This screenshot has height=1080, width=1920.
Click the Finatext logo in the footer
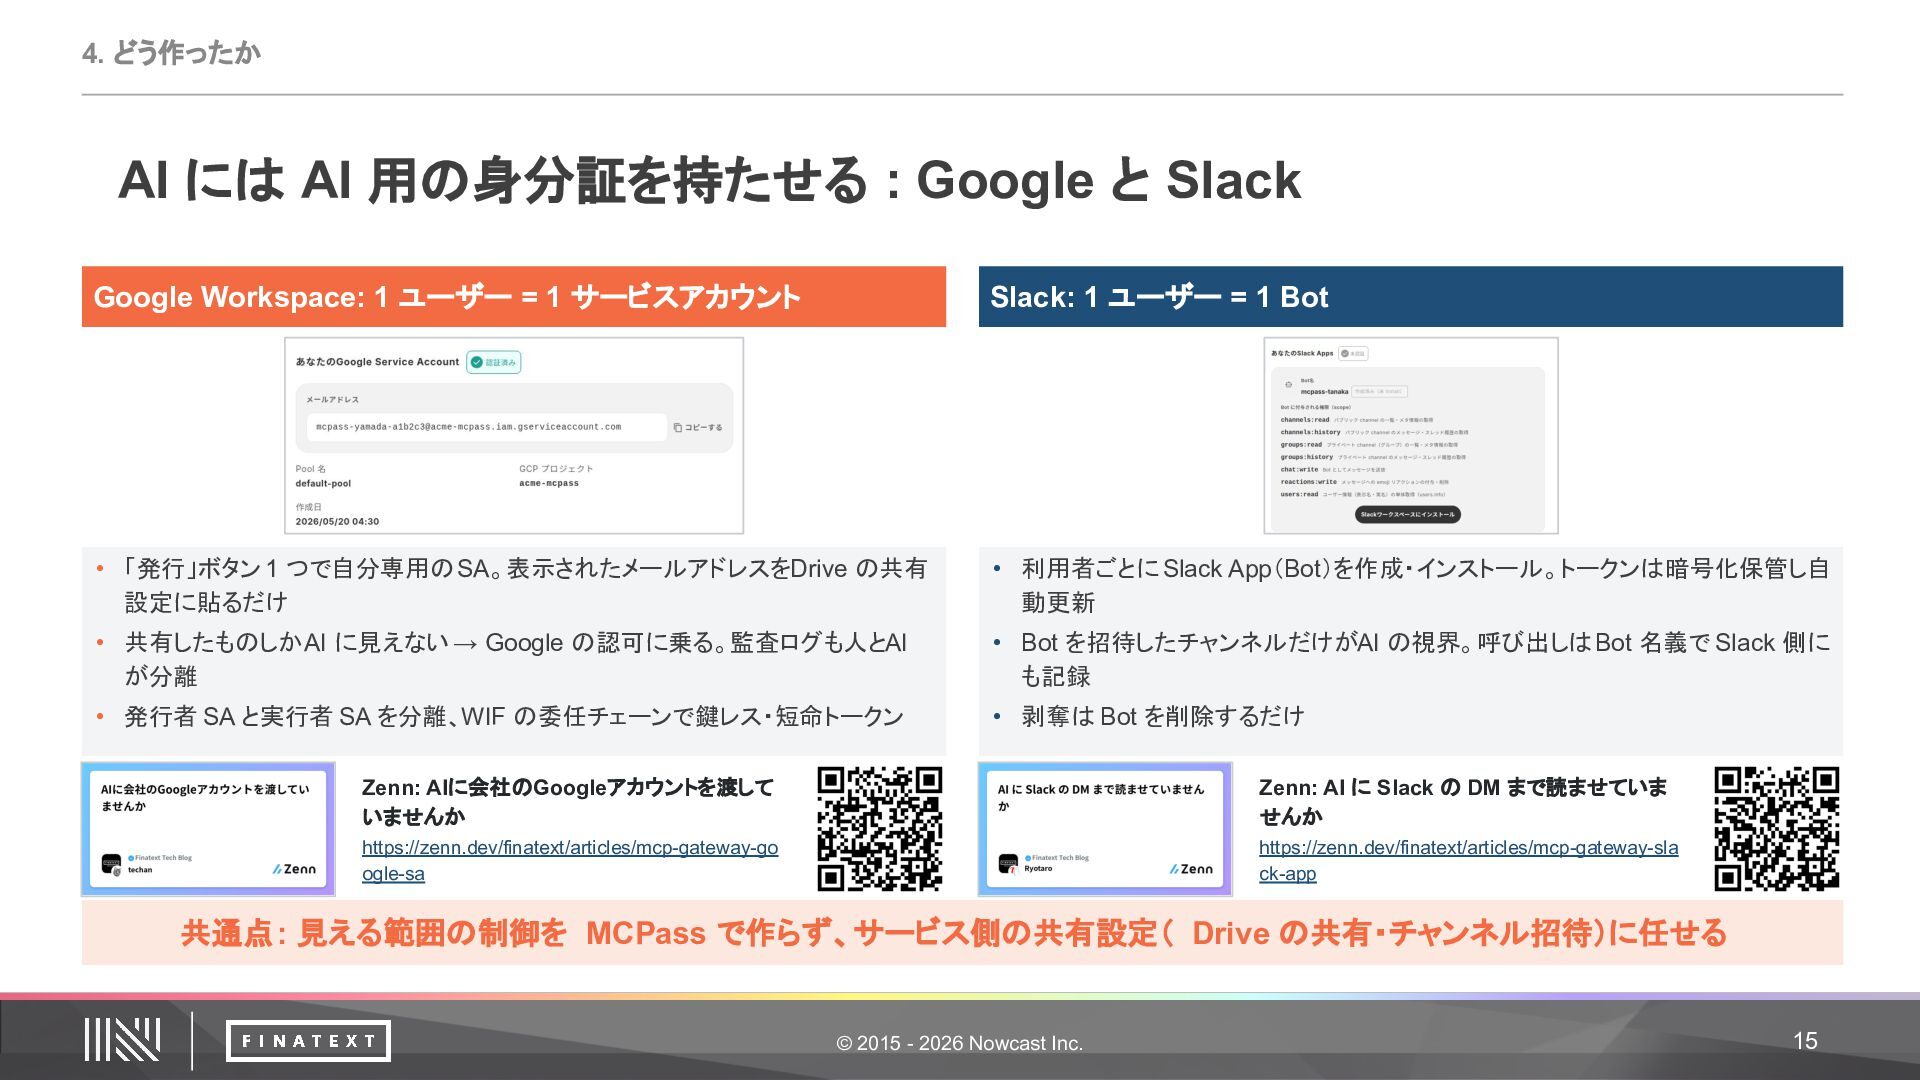pos(308,1041)
